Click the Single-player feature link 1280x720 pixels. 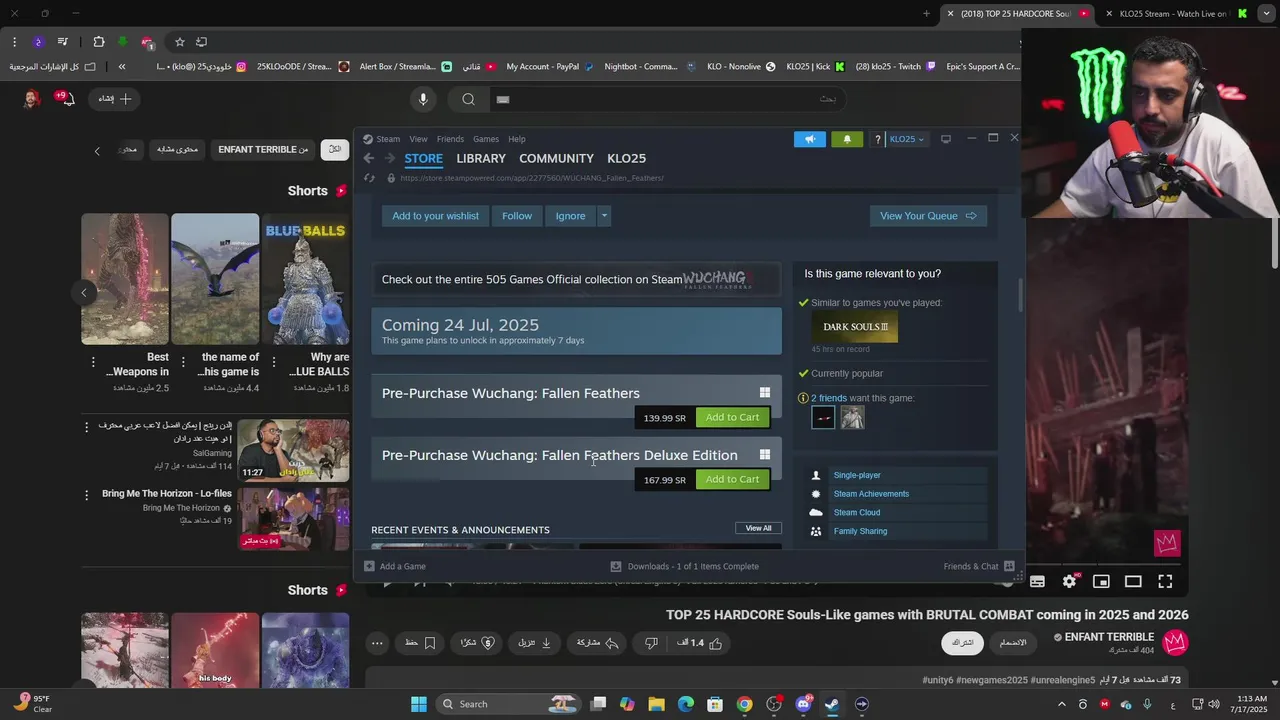[857, 475]
